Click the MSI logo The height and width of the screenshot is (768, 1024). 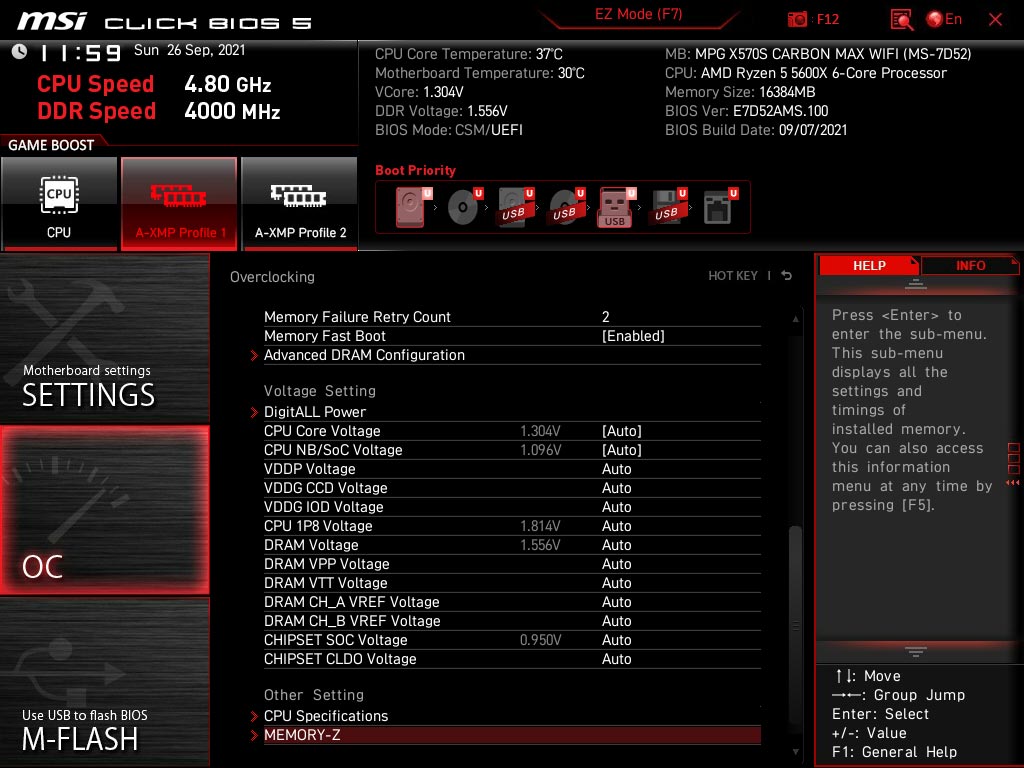[x=52, y=21]
